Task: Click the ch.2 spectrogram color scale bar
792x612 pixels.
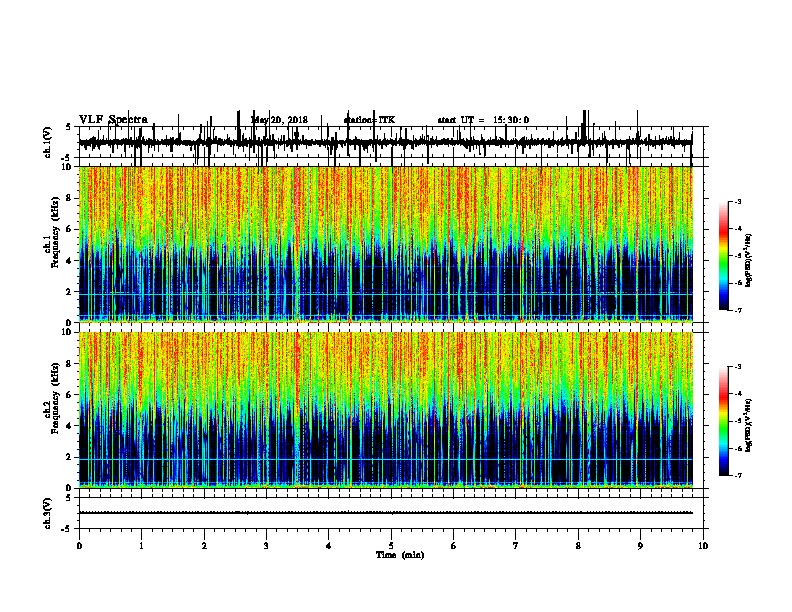Action: pyautogui.click(x=723, y=421)
